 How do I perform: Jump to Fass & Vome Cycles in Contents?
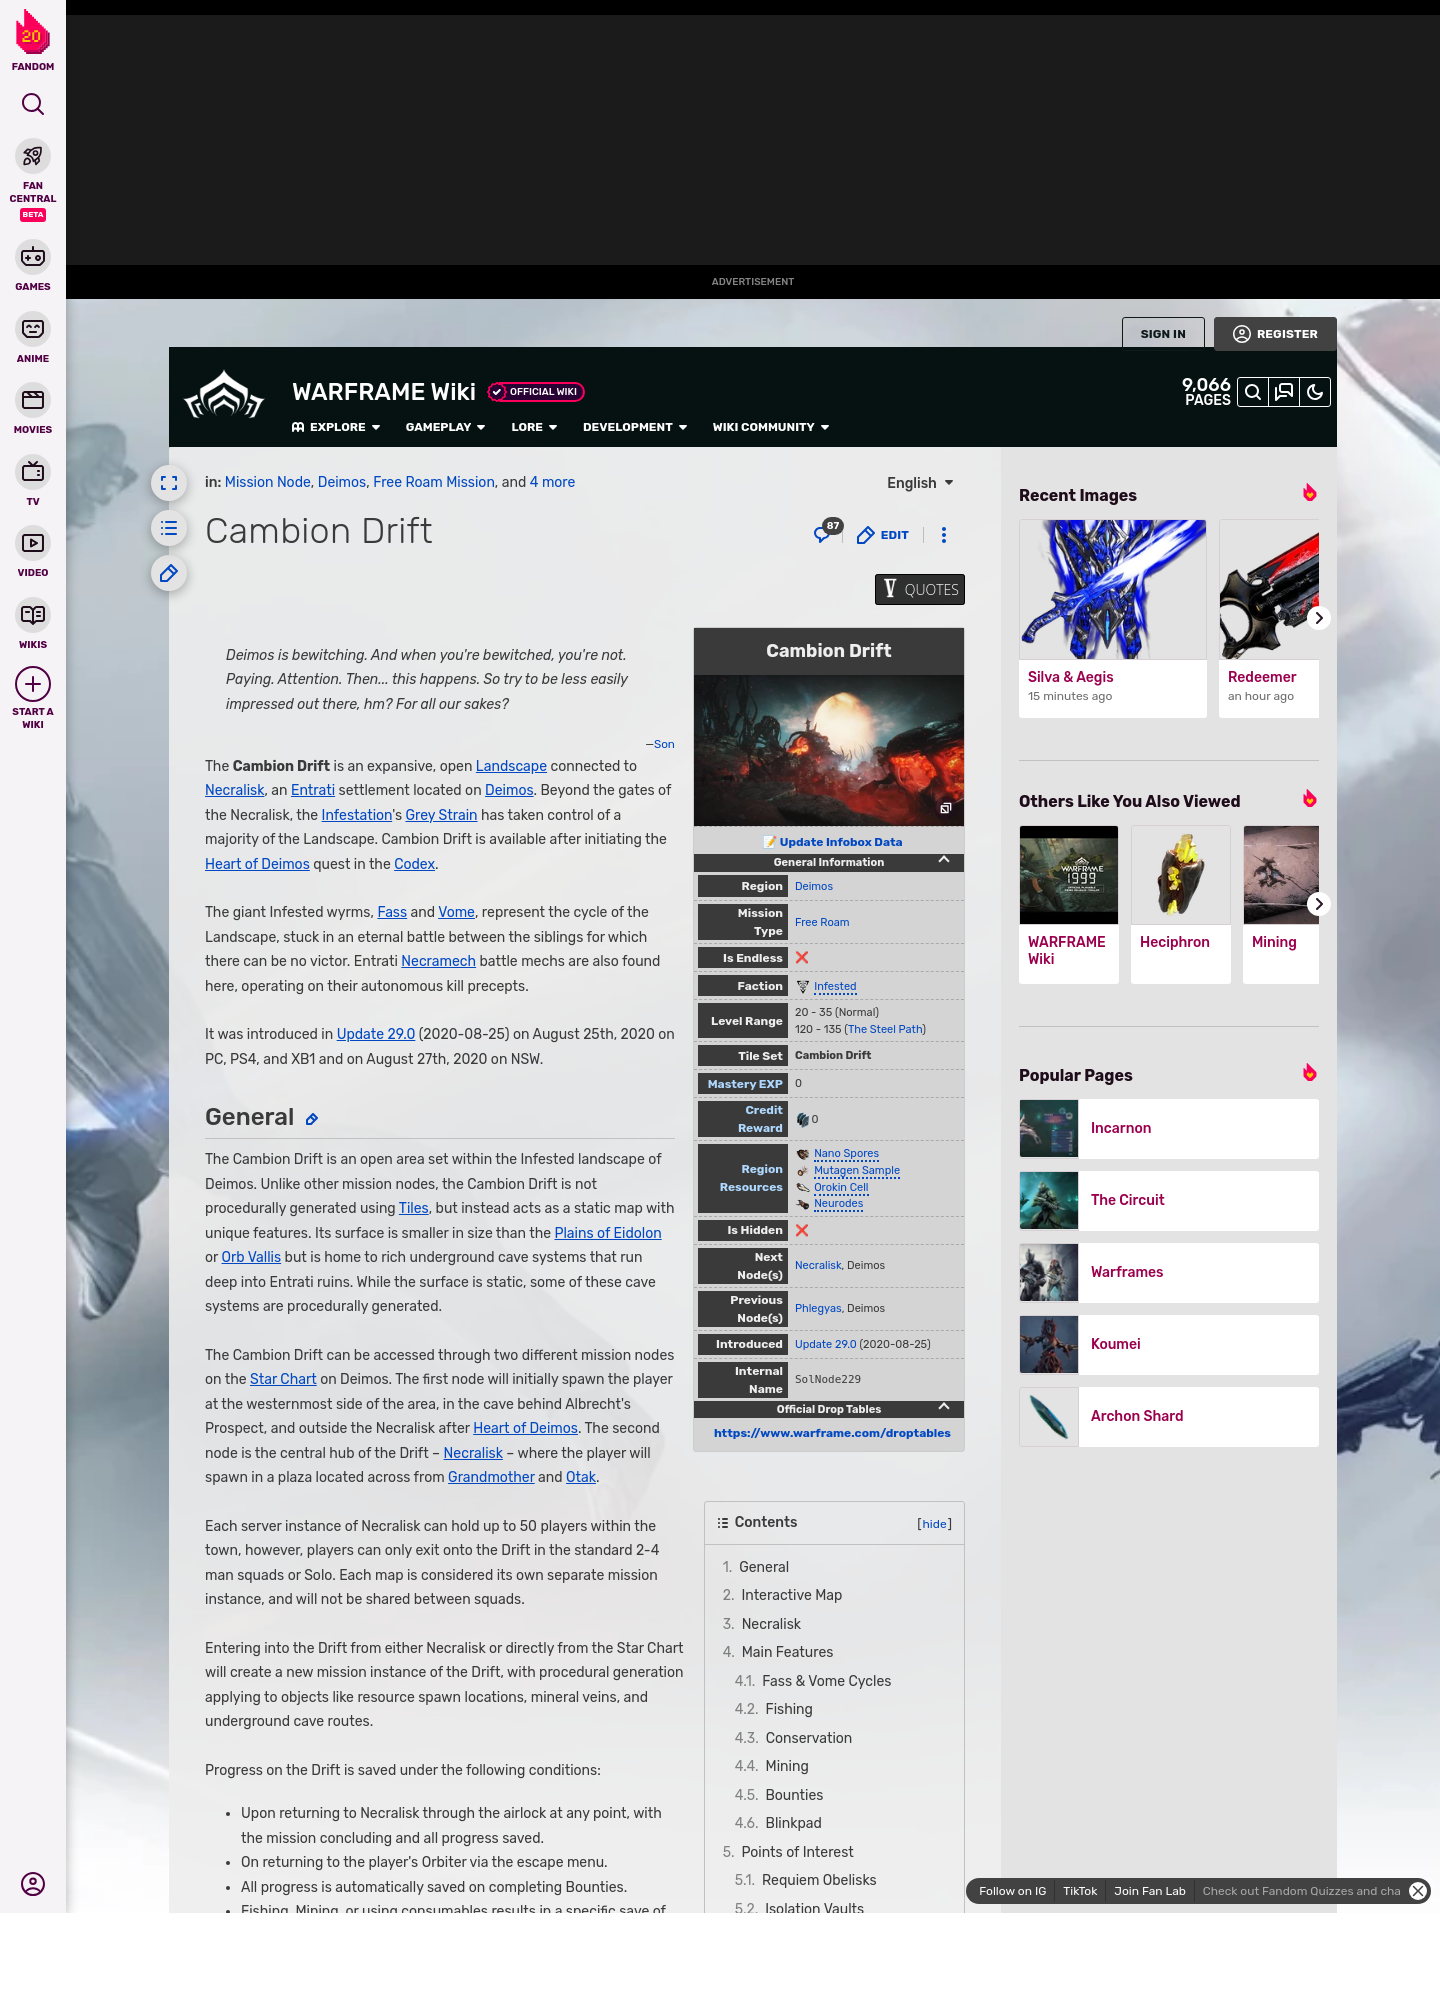(826, 1681)
